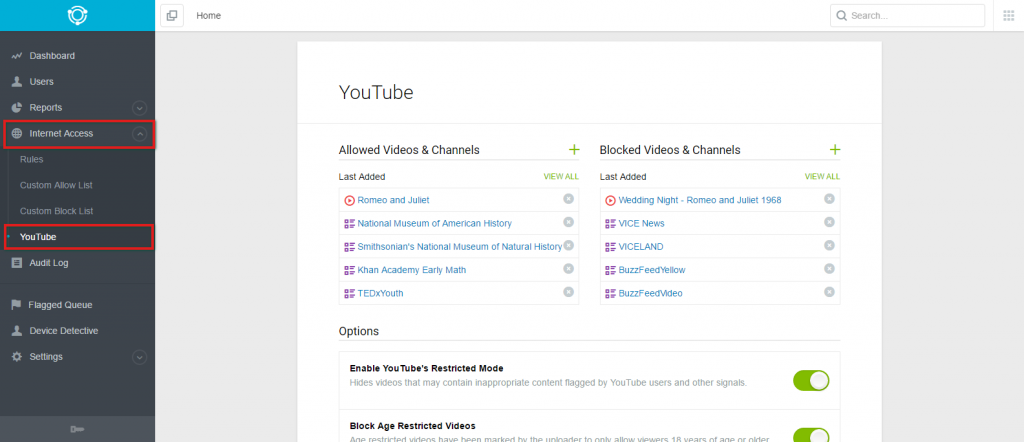Image resolution: width=1024 pixels, height=442 pixels.
Task: Open National Museum of American History link
Action: pos(434,223)
